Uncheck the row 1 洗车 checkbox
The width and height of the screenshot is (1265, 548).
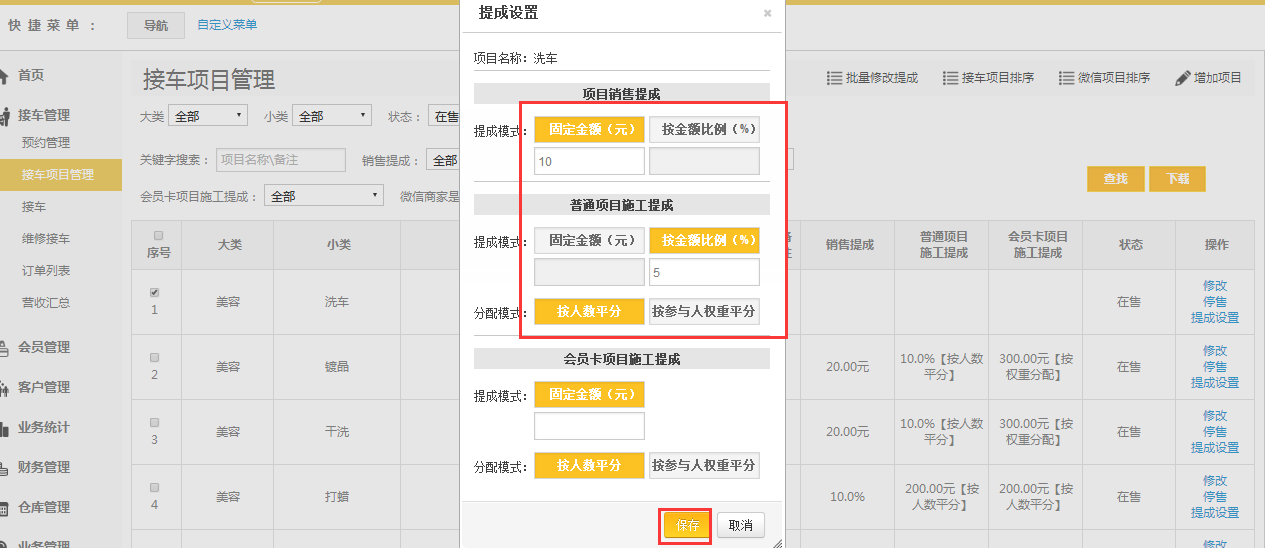tap(154, 293)
